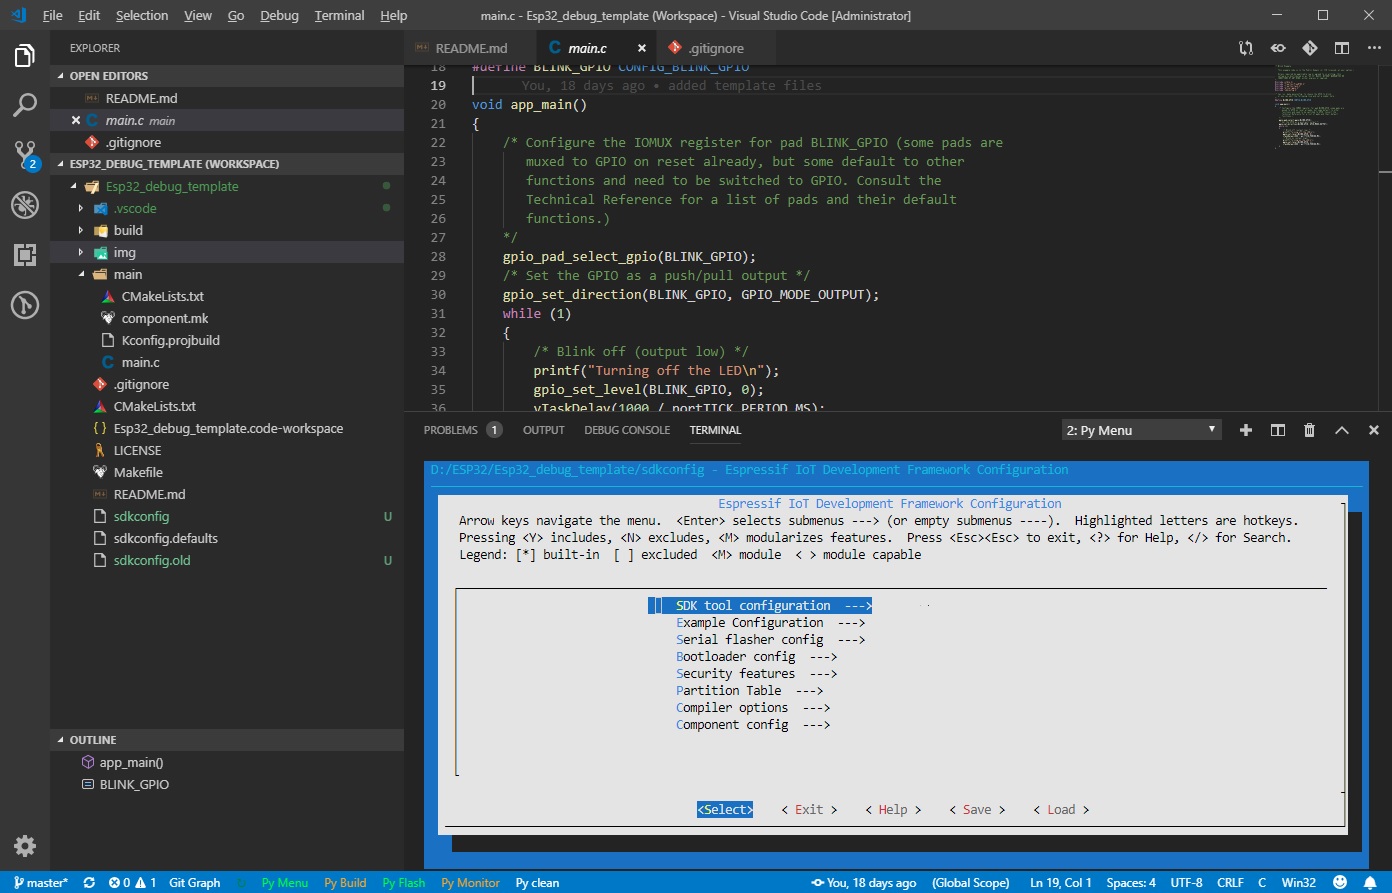
Task: Open the Extensions view in activity bar
Action: pos(25,255)
